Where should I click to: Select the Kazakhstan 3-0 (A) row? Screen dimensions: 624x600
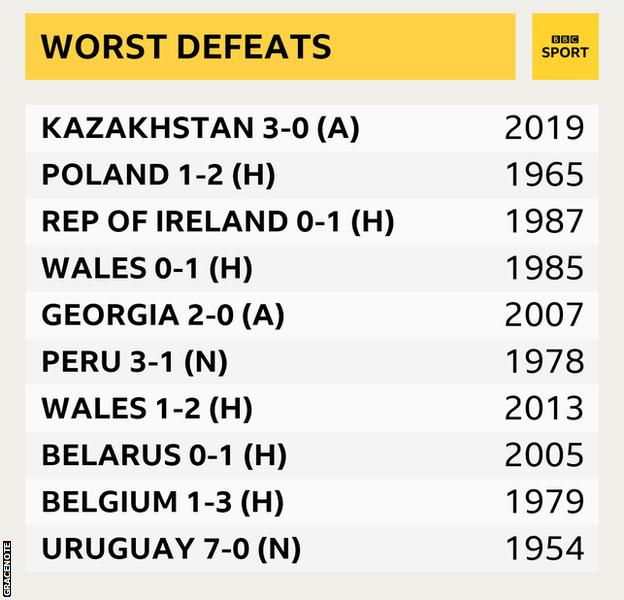pos(312,128)
